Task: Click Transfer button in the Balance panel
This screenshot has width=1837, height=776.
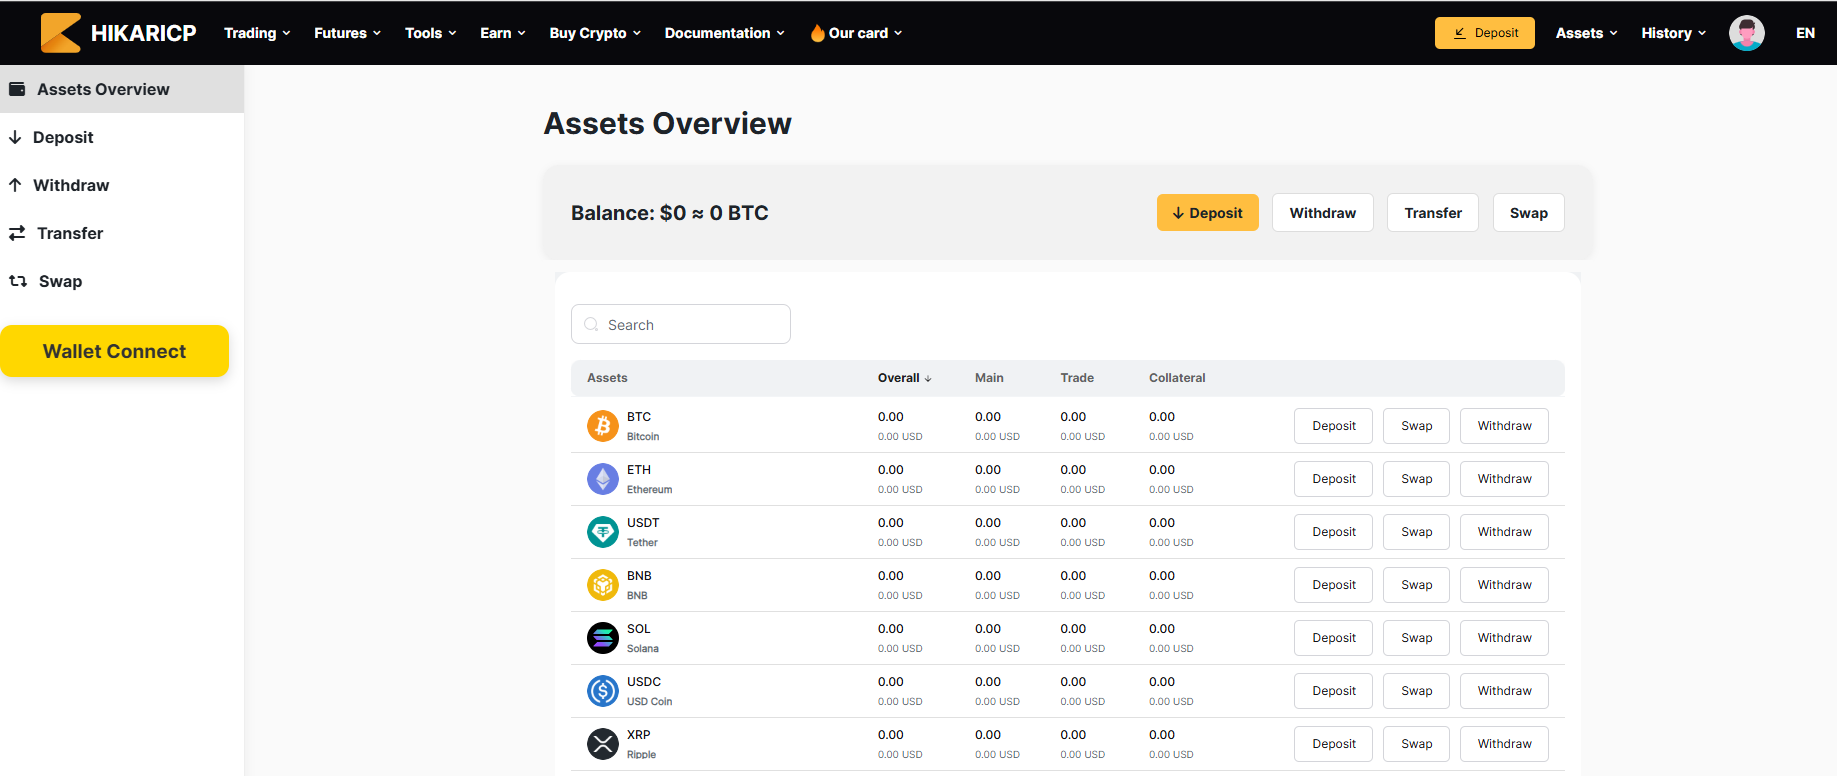Action: [x=1433, y=213]
